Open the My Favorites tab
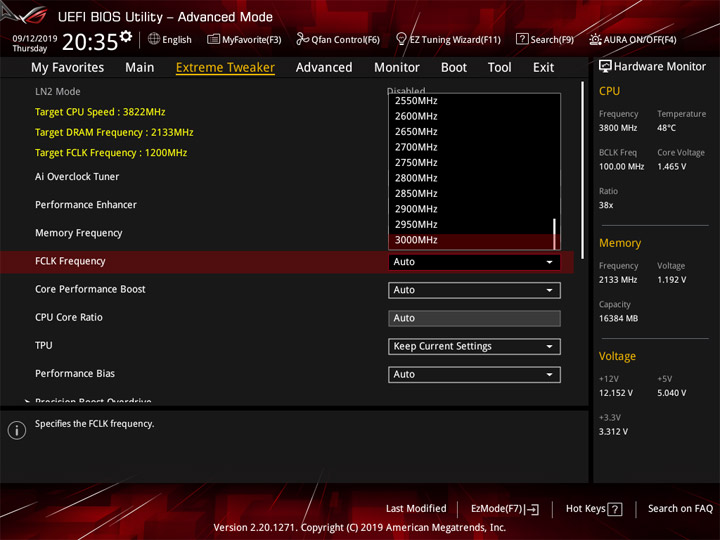This screenshot has width=720, height=540. point(68,68)
